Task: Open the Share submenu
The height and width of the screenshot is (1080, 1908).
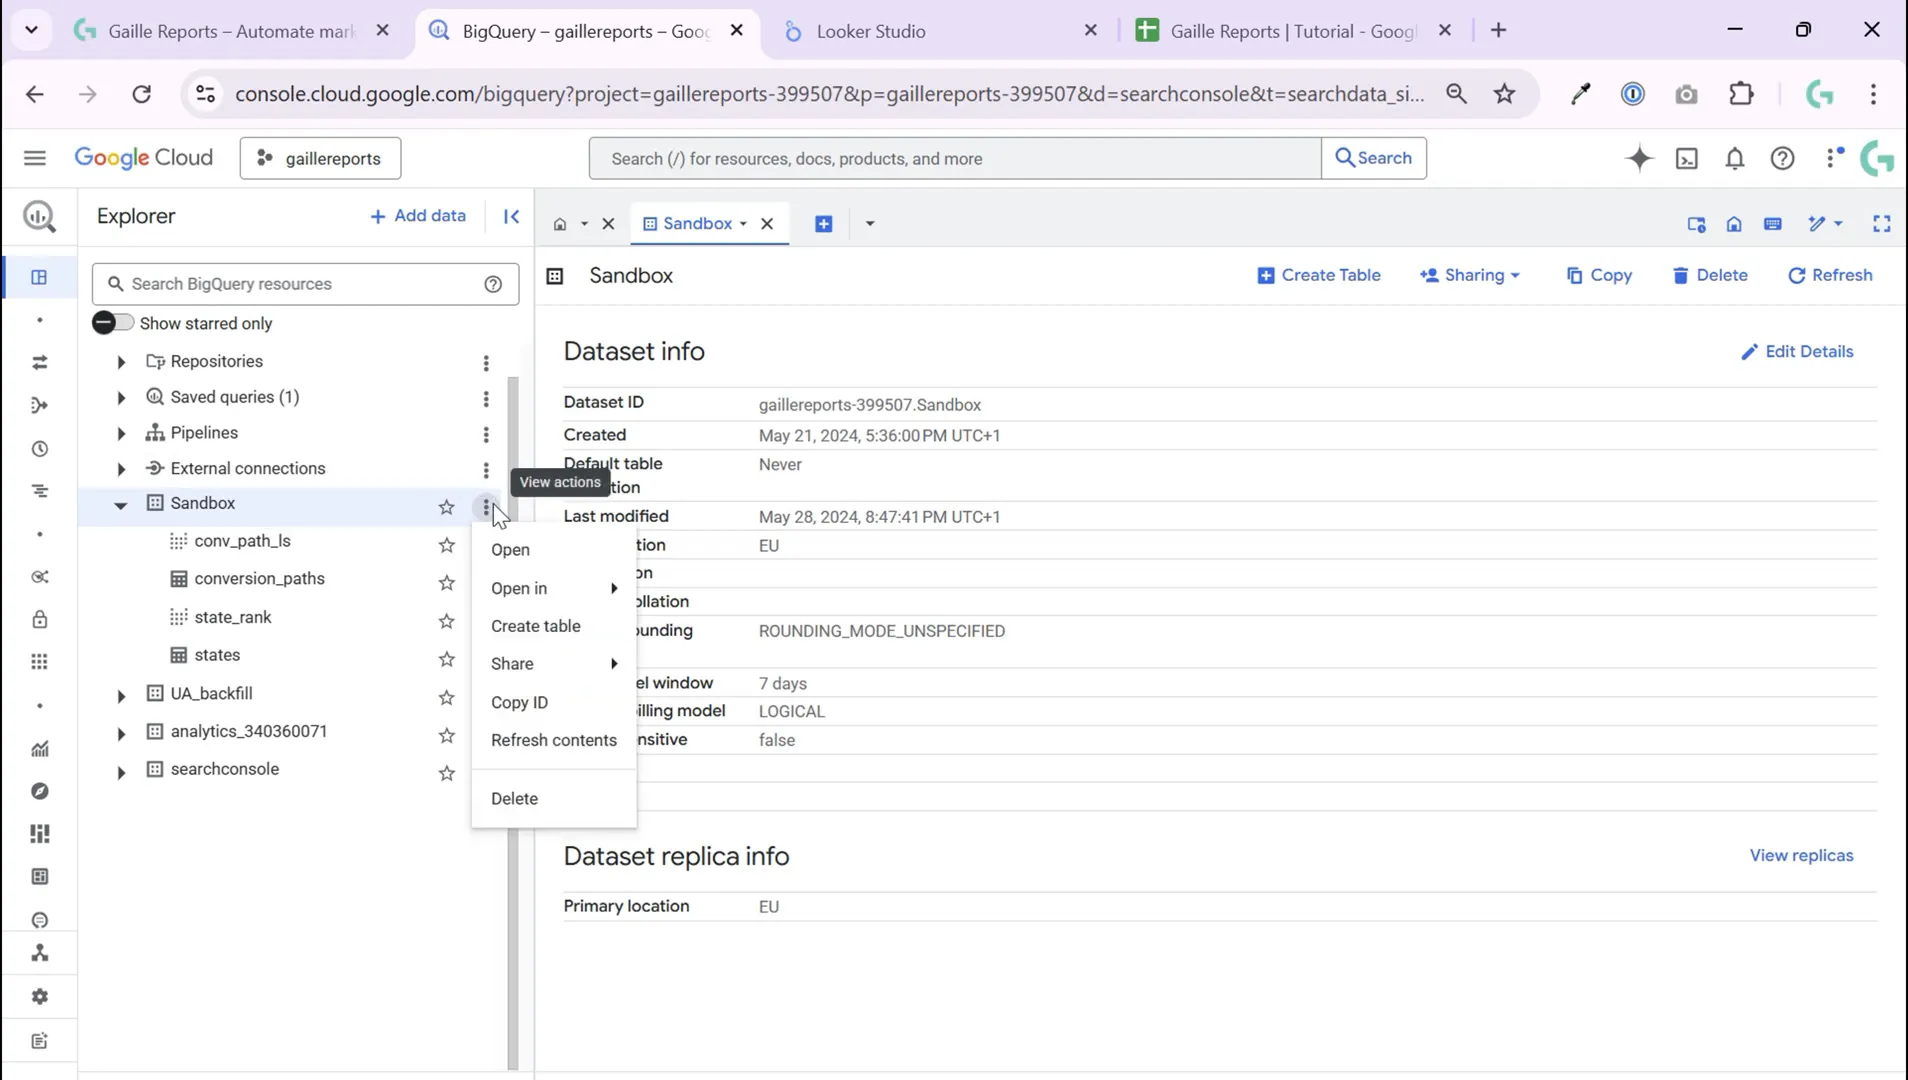Action: click(x=554, y=664)
